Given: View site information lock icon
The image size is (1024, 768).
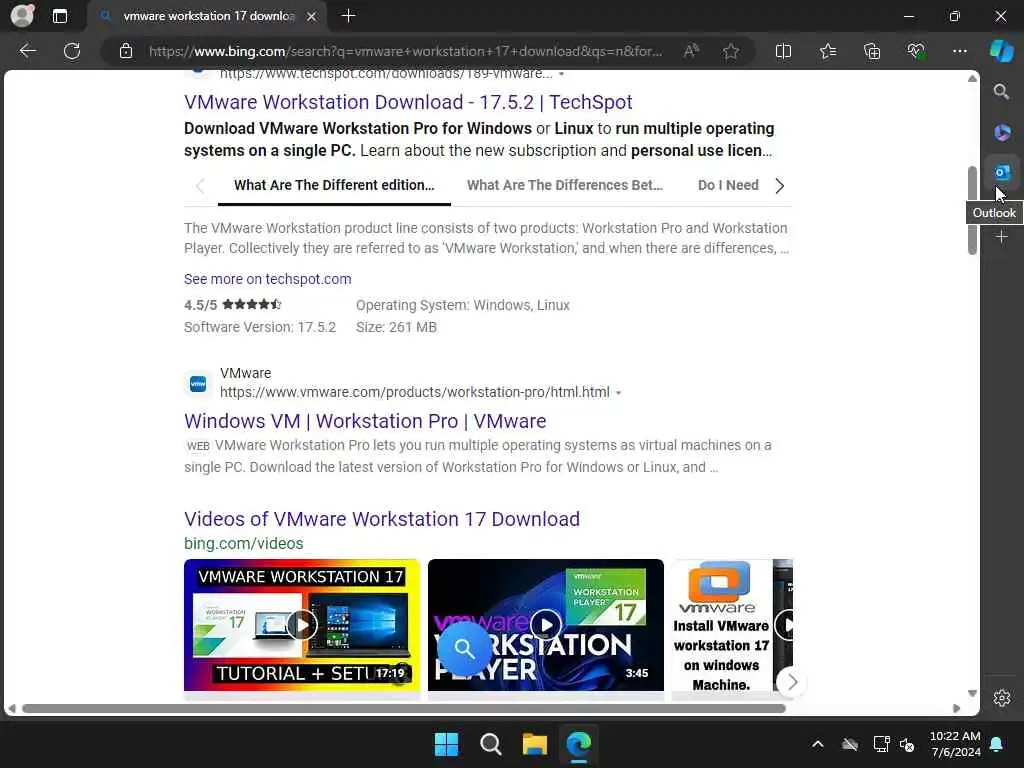Looking at the screenshot, I should (126, 51).
